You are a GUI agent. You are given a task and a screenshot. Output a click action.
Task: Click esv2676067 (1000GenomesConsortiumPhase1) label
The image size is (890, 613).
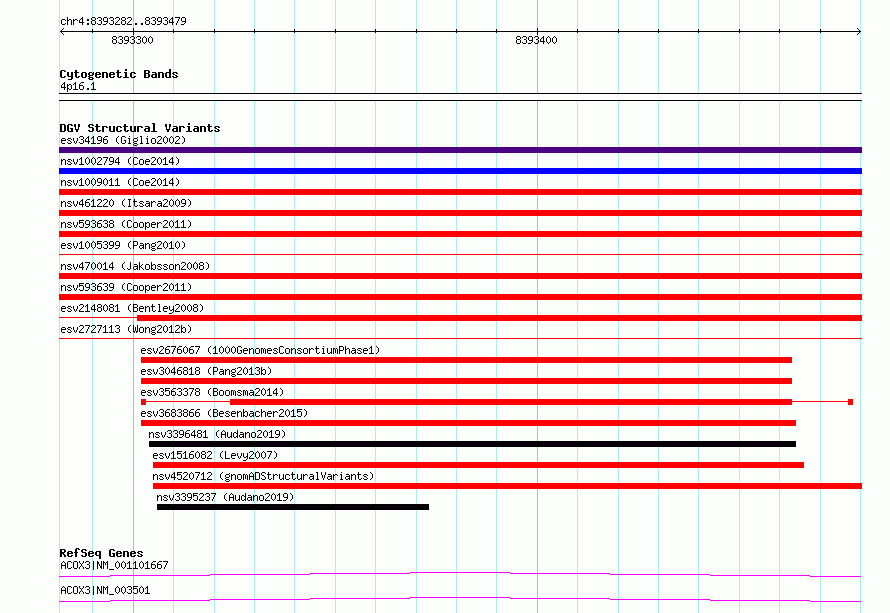tap(260, 350)
